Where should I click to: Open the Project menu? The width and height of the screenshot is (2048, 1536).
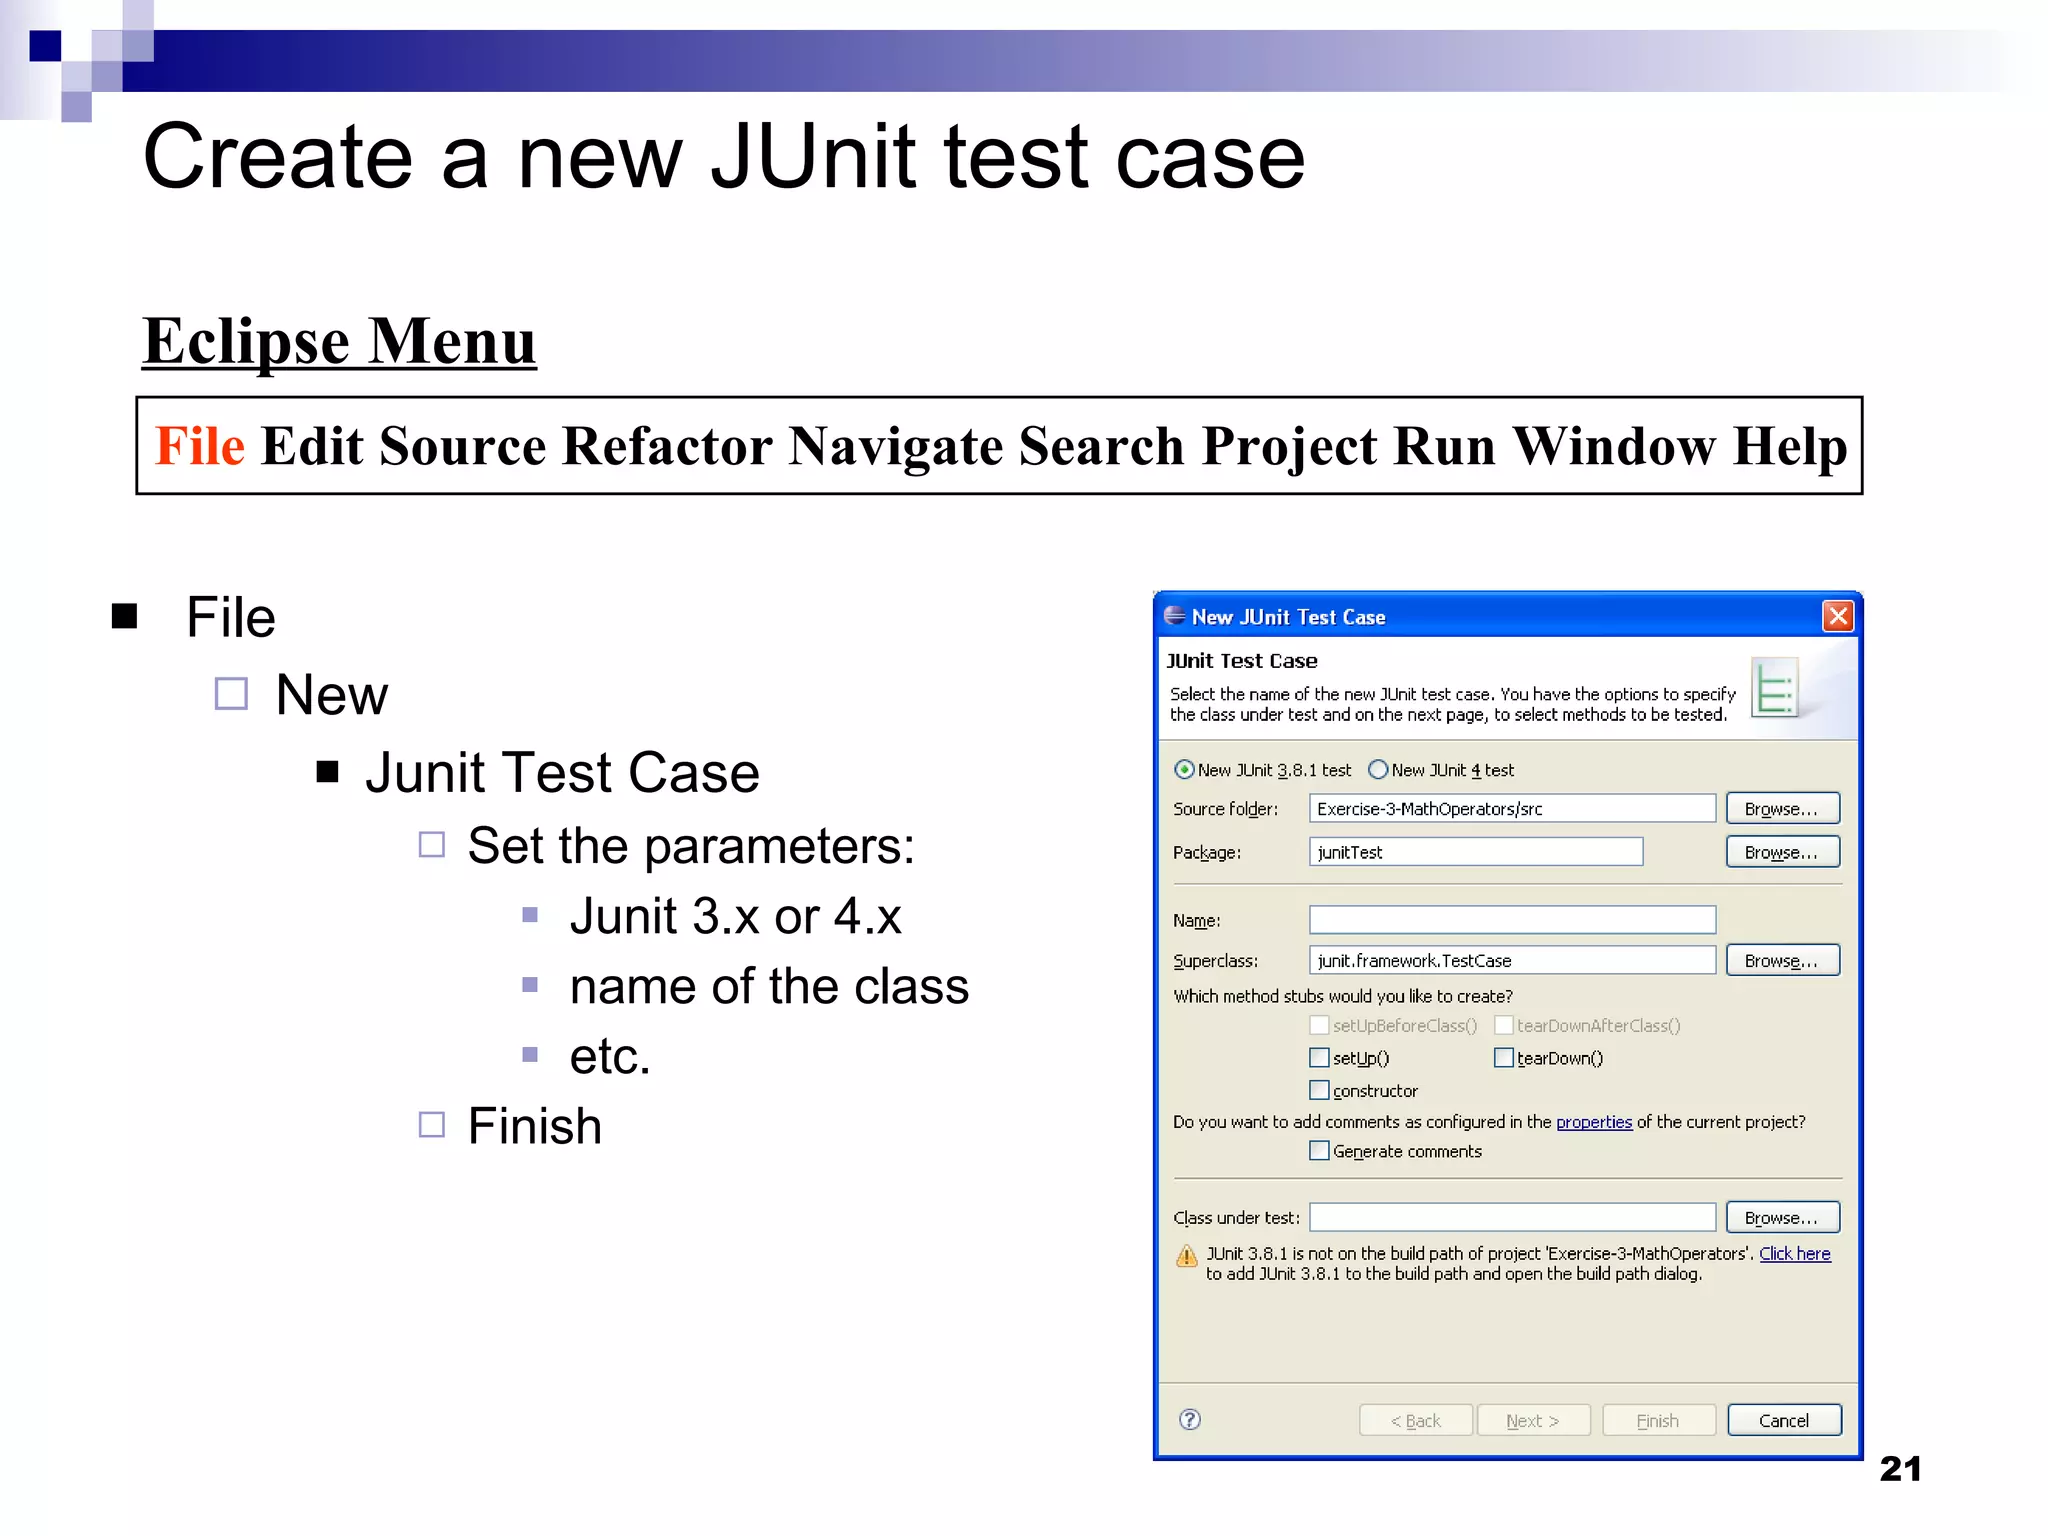click(1289, 446)
